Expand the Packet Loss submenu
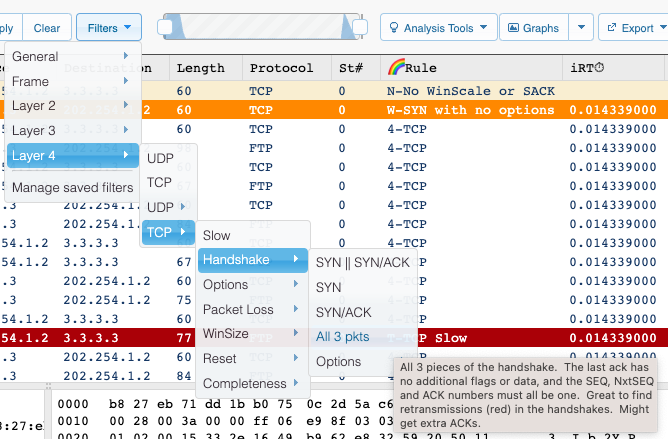This screenshot has width=668, height=439. click(253, 309)
